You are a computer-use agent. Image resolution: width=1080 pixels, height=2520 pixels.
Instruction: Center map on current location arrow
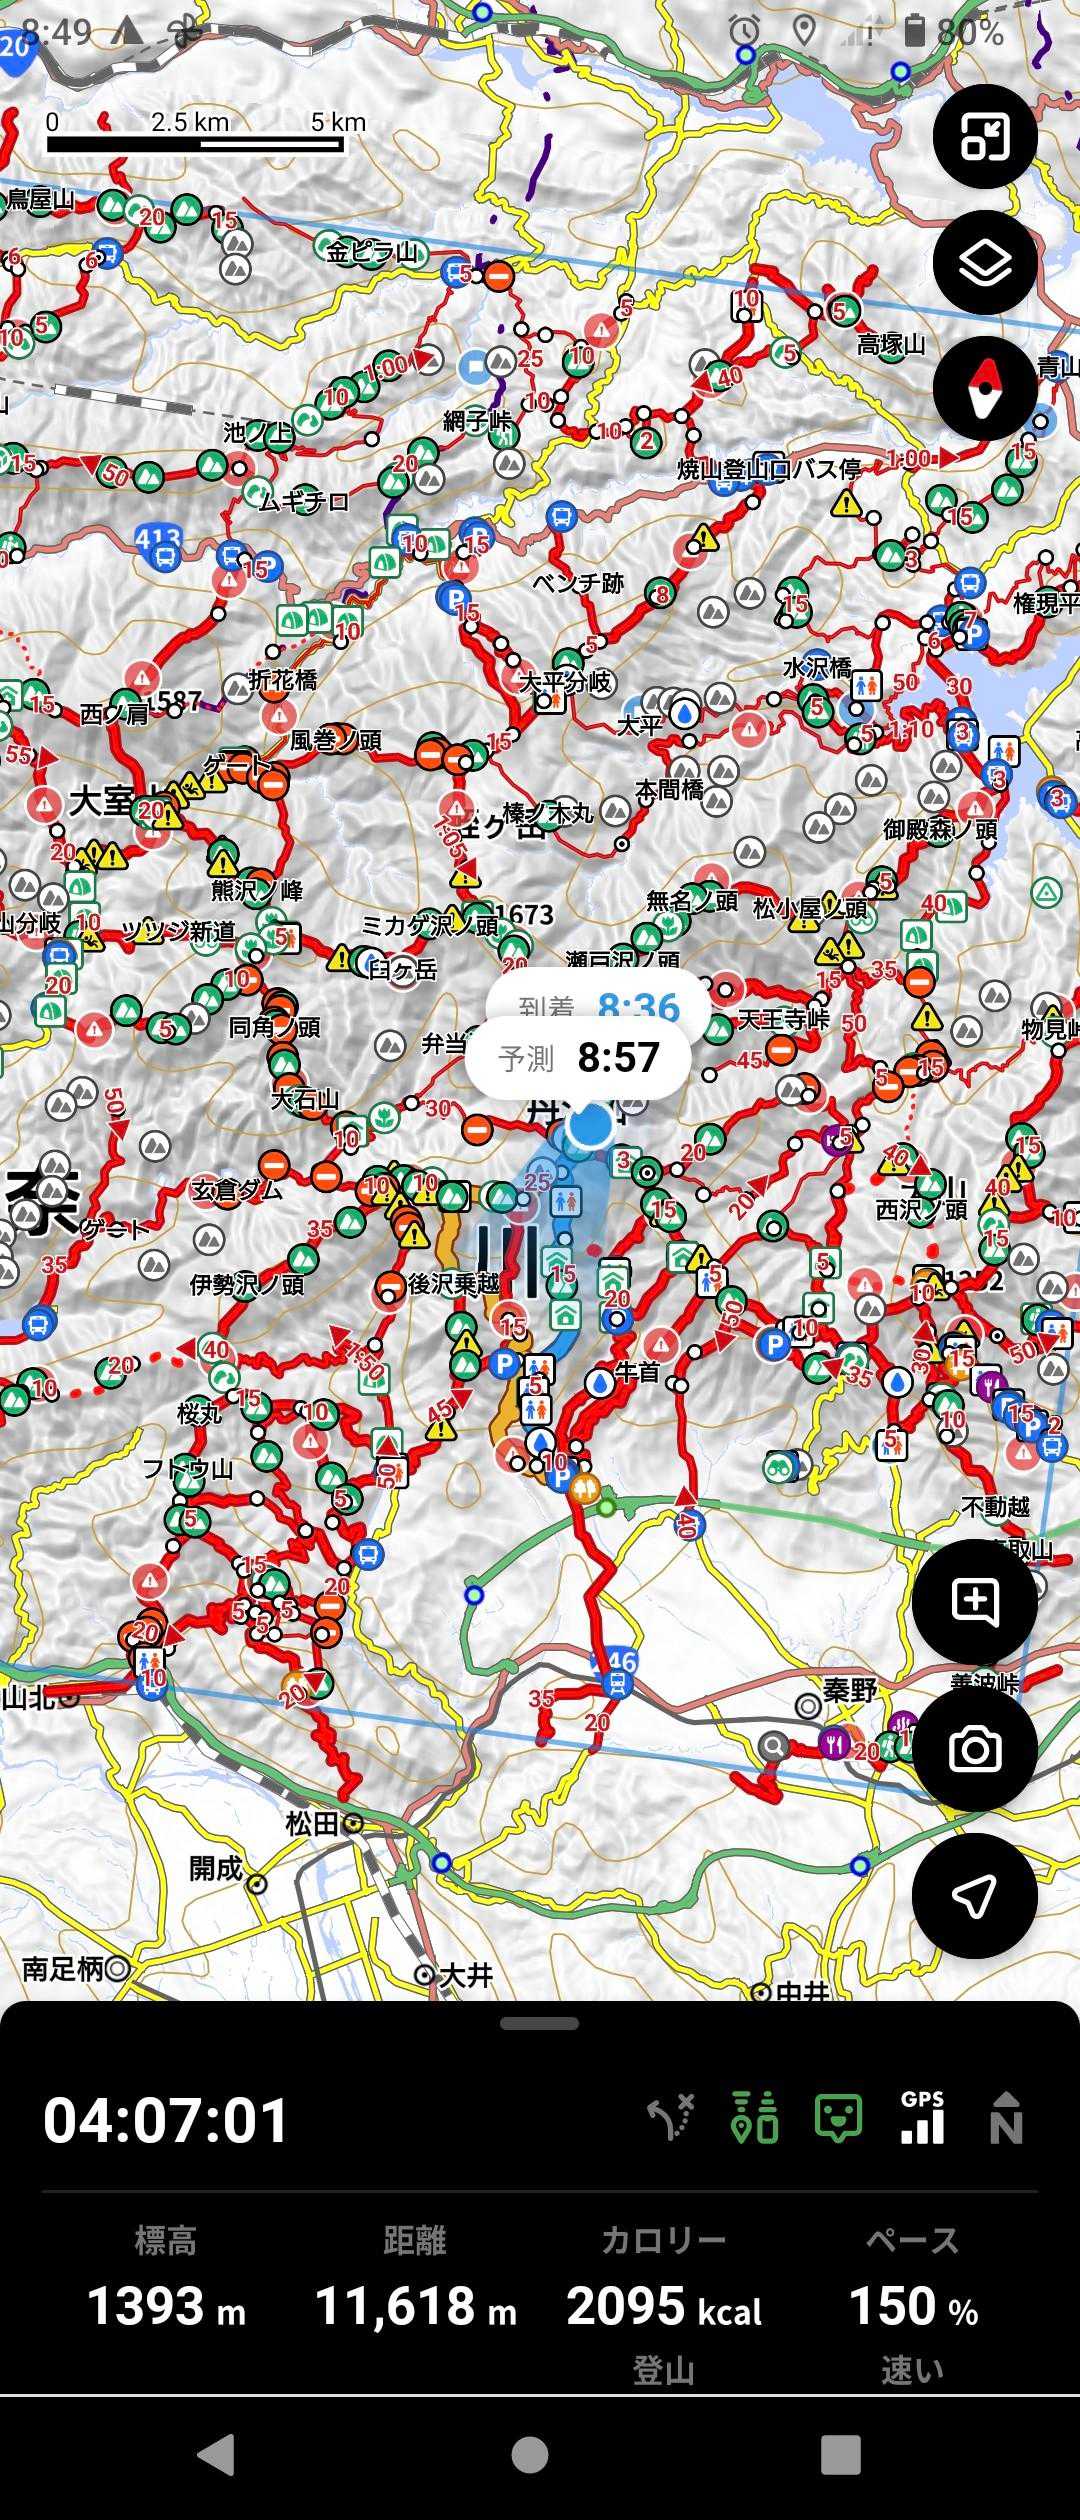point(974,1896)
